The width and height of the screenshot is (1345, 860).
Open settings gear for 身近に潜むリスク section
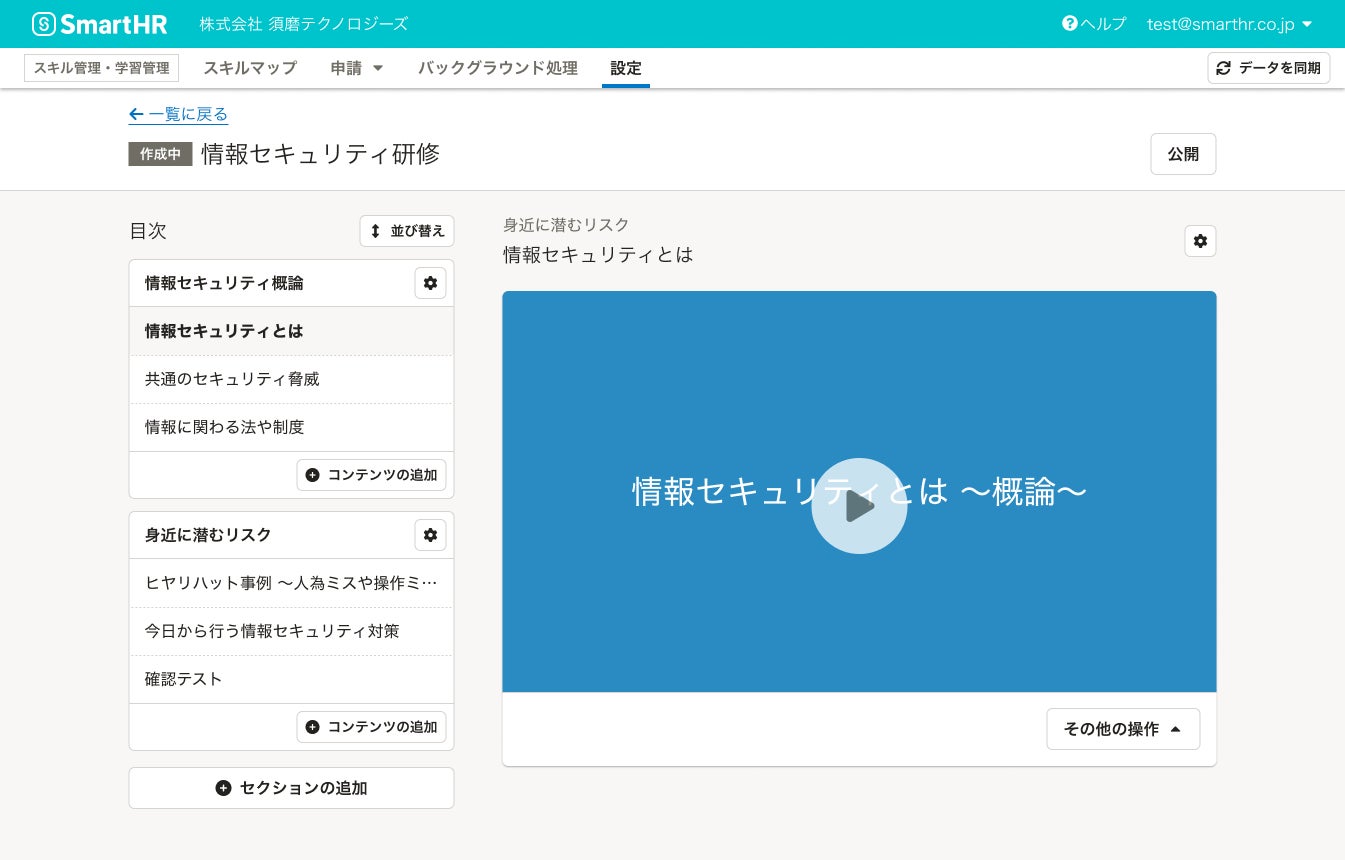(430, 535)
